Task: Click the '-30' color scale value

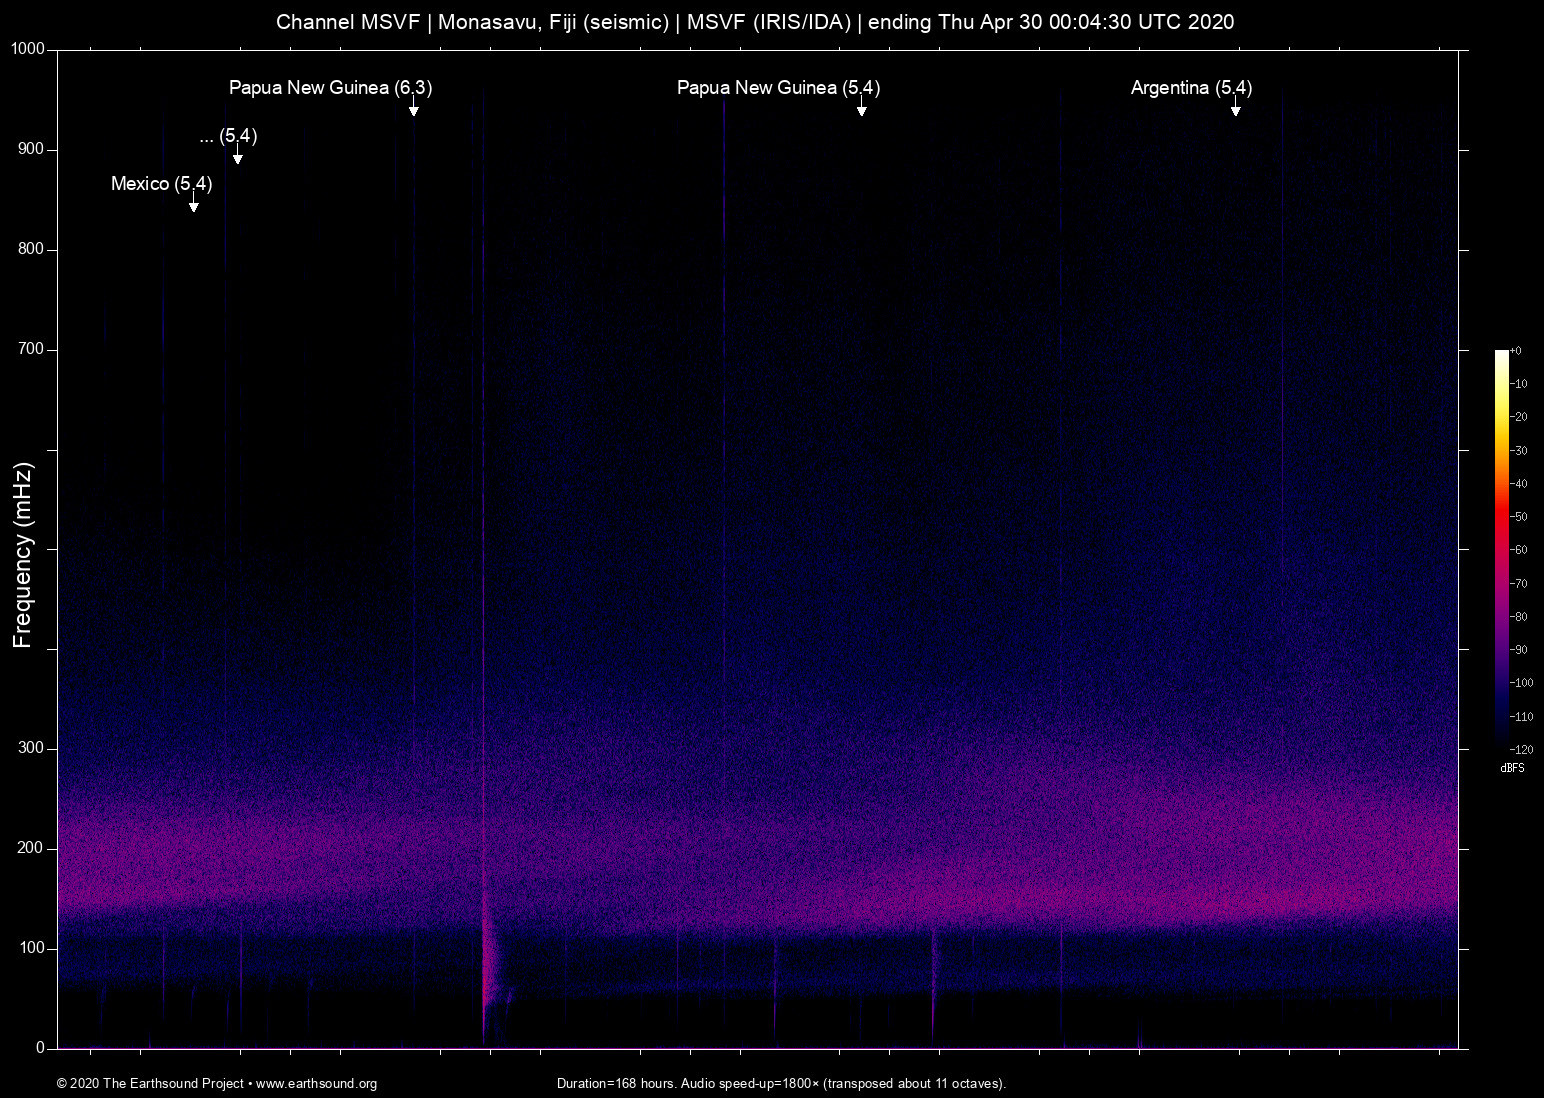Action: point(1518,451)
